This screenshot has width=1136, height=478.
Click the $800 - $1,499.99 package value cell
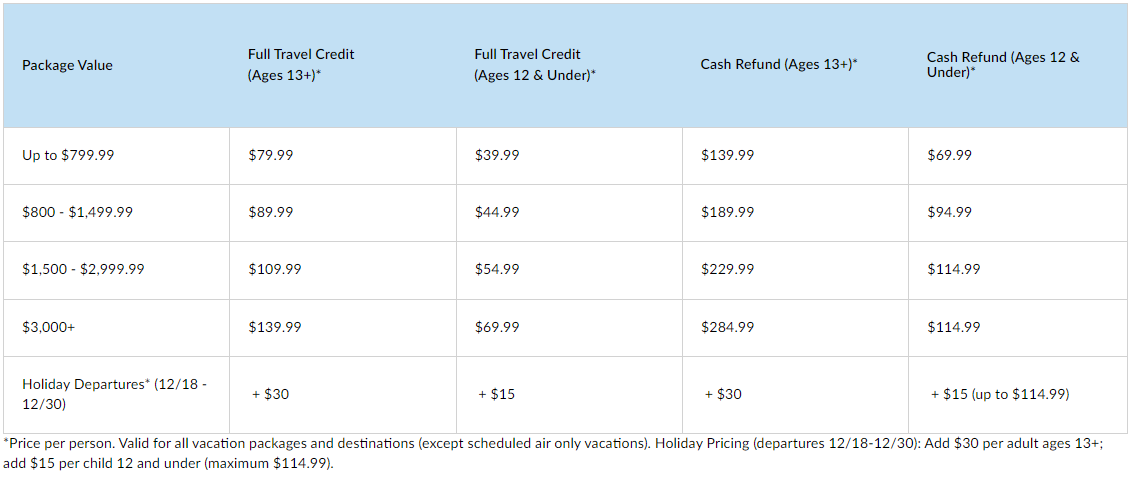tap(78, 213)
